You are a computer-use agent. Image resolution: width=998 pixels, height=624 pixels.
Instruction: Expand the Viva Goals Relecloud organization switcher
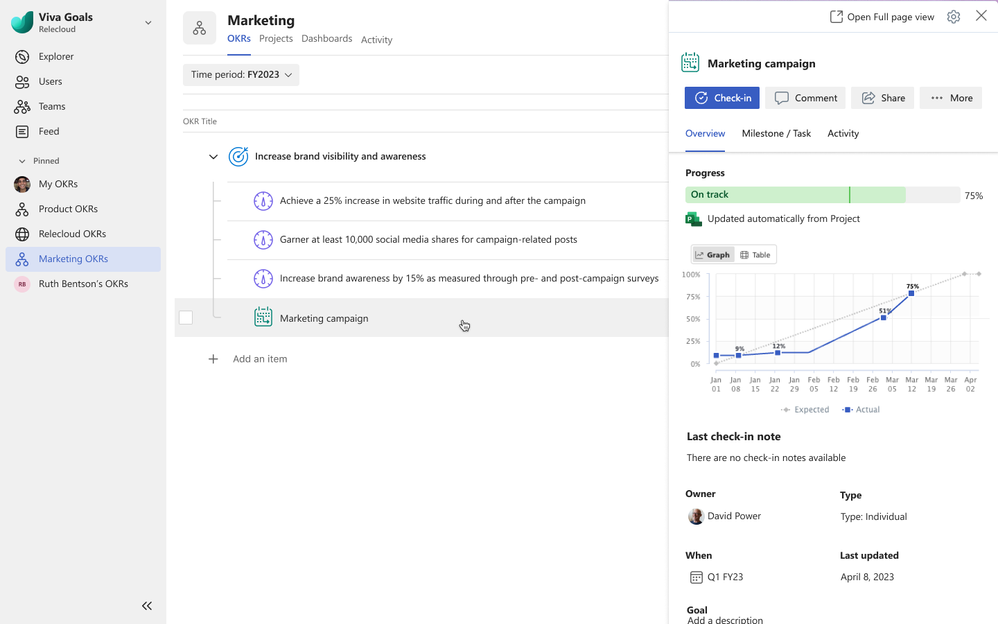148,23
